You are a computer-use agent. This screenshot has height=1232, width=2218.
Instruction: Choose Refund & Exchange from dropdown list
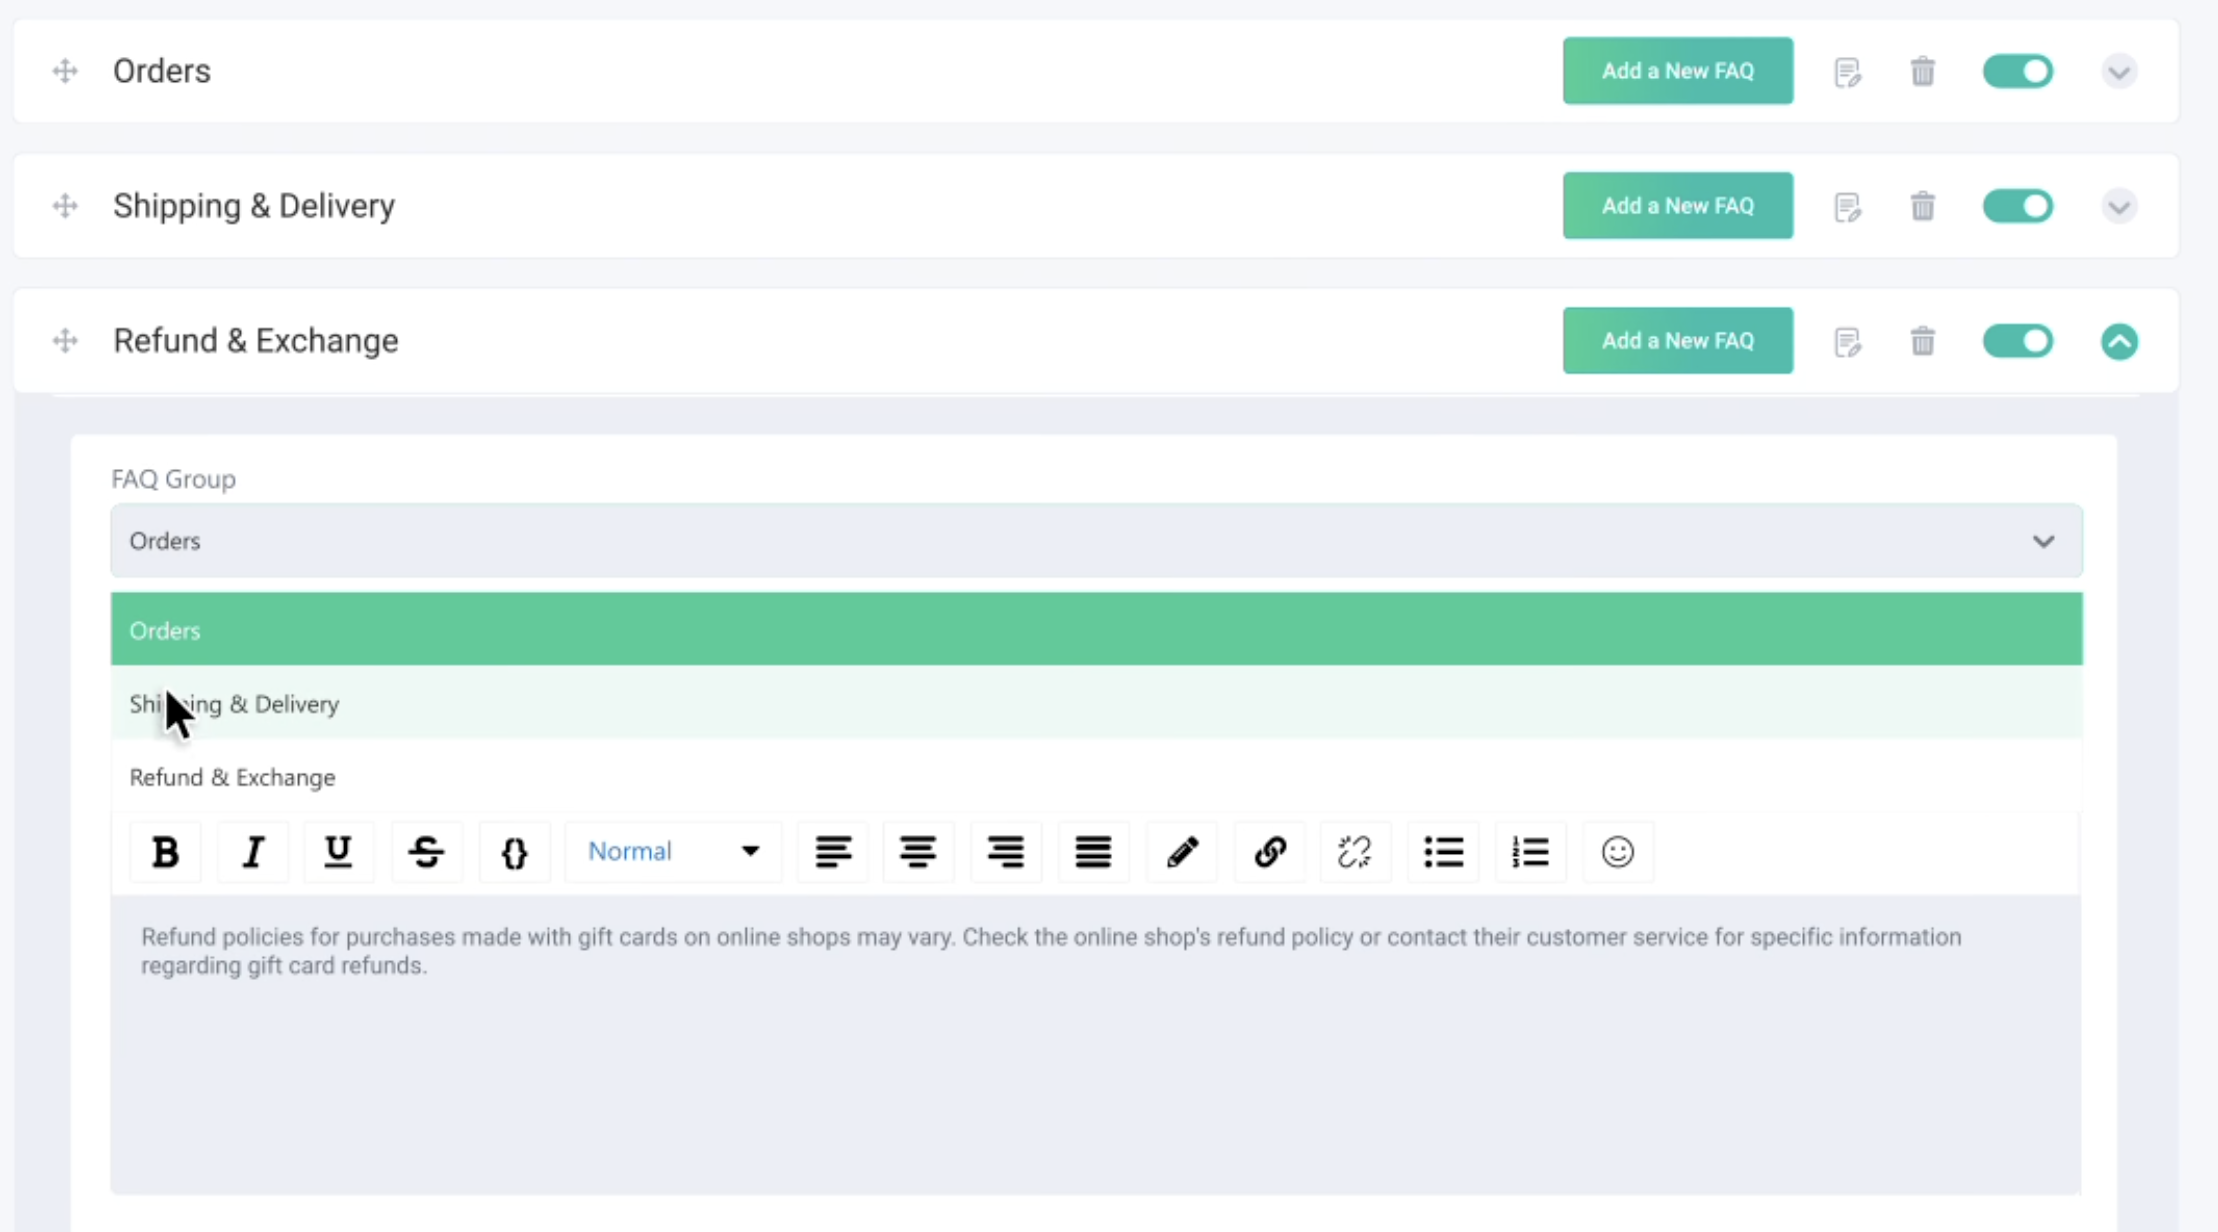[1096, 777]
